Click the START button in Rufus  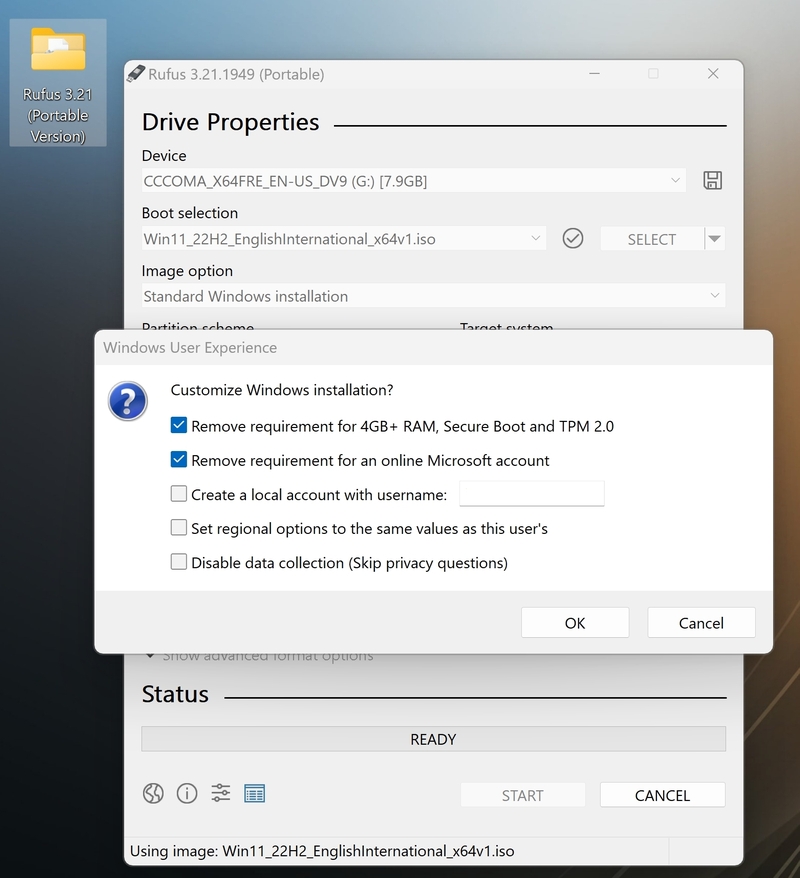pos(523,795)
